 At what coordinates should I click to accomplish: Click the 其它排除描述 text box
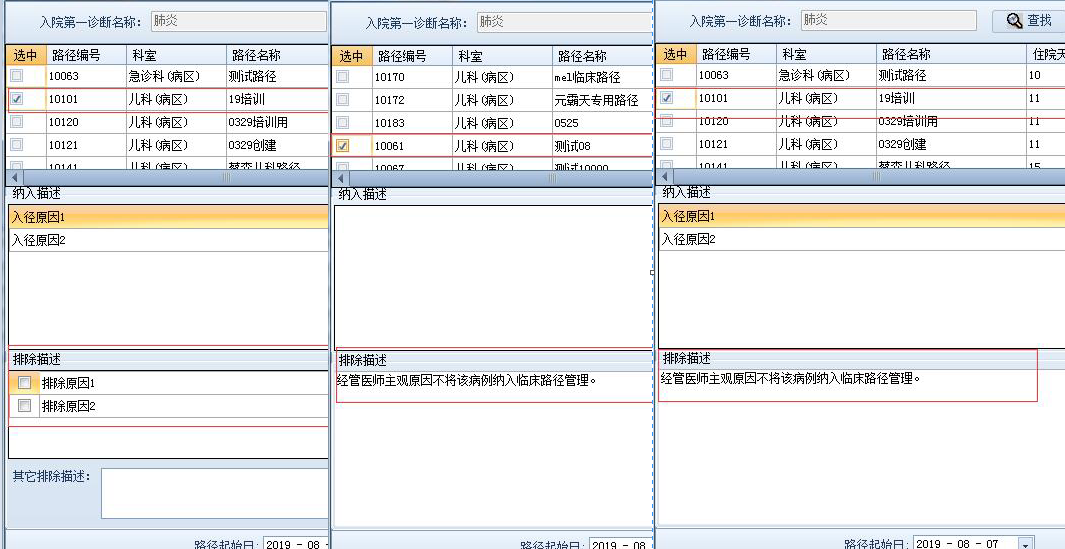pos(215,493)
